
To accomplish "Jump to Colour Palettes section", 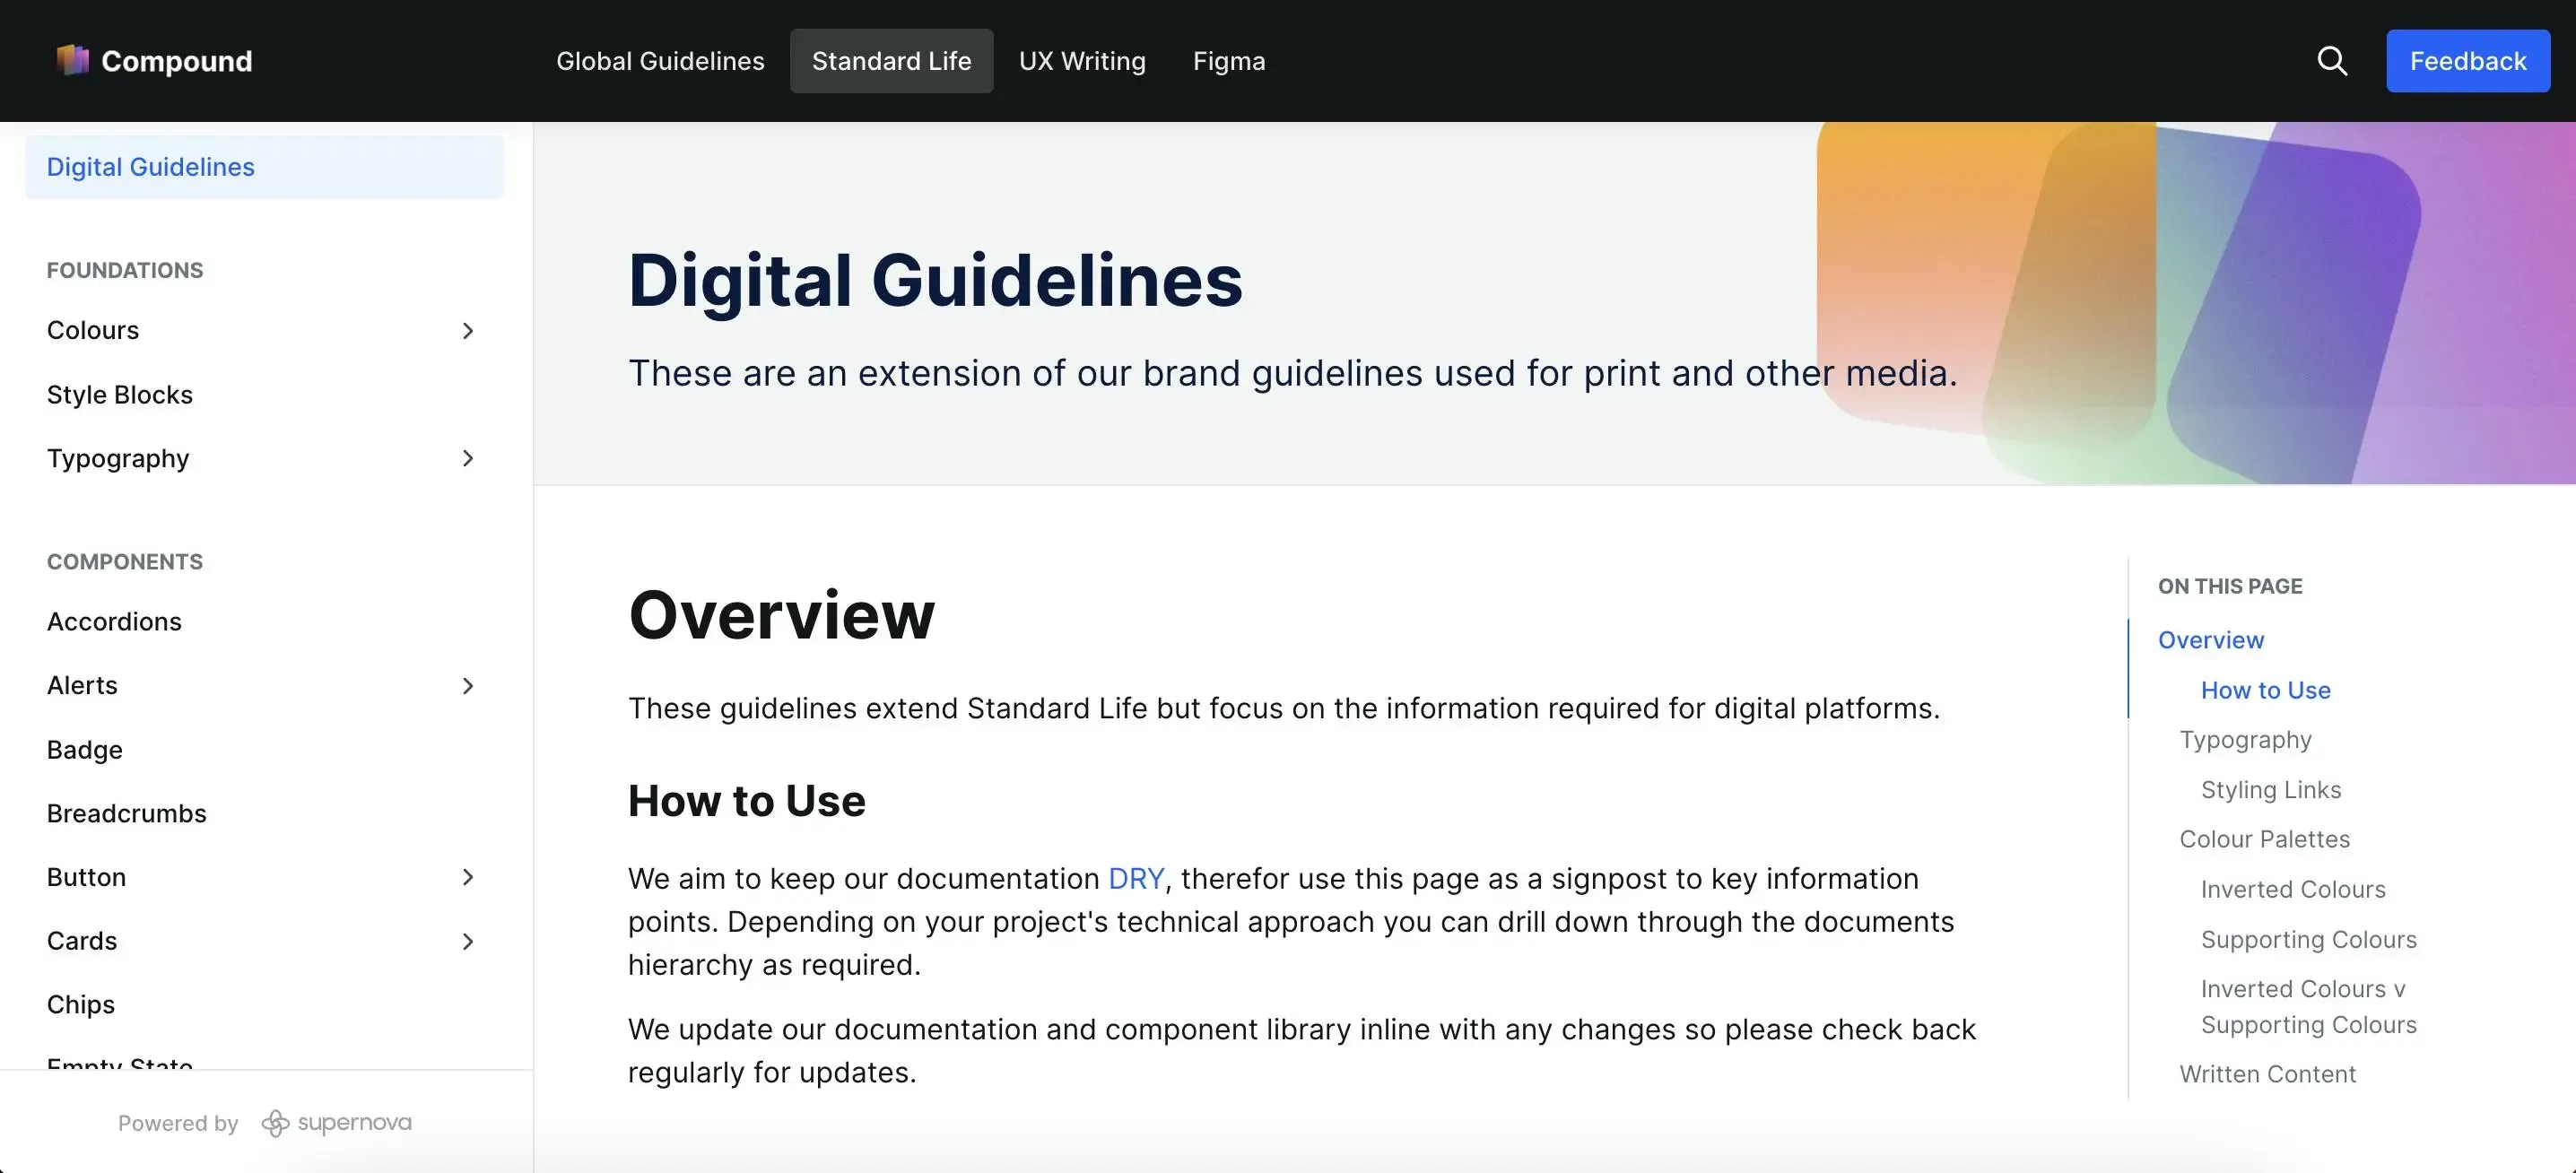I will point(2264,839).
